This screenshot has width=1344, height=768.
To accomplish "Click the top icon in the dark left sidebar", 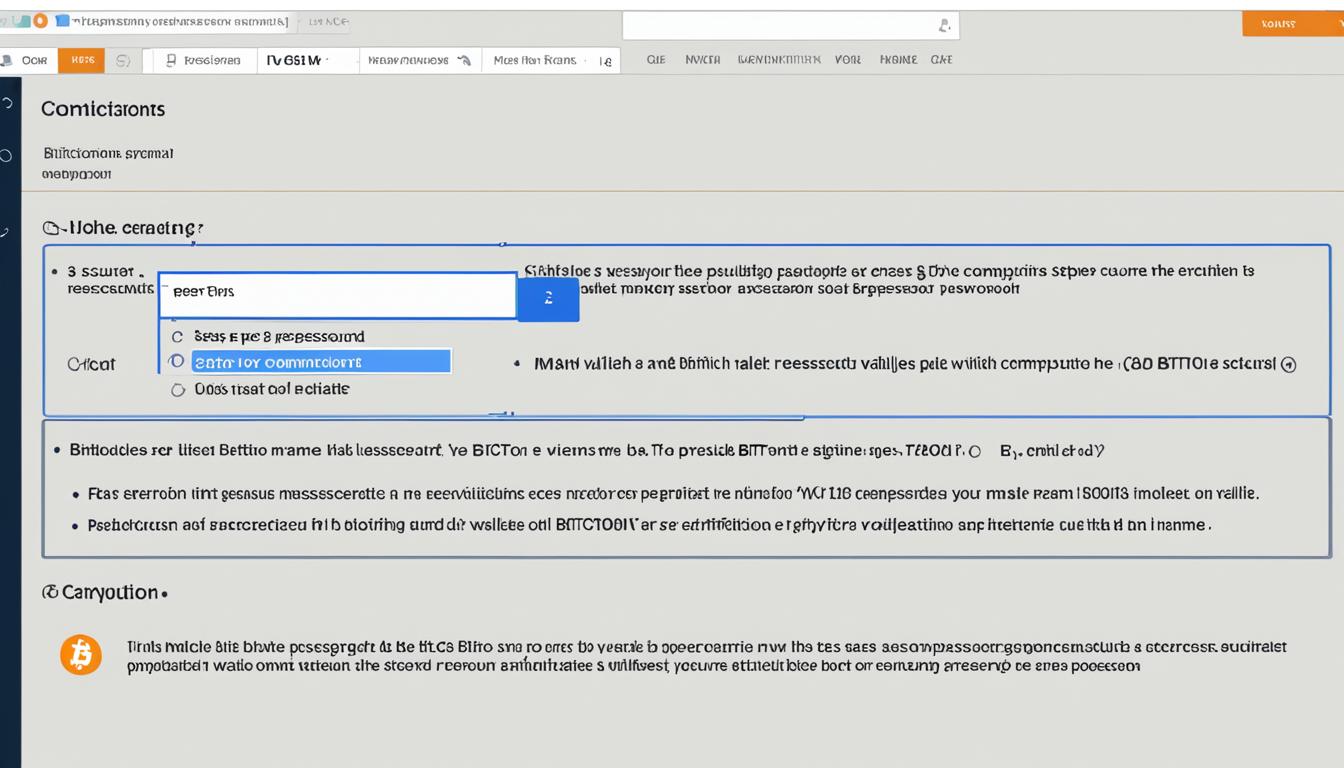I will [9, 103].
